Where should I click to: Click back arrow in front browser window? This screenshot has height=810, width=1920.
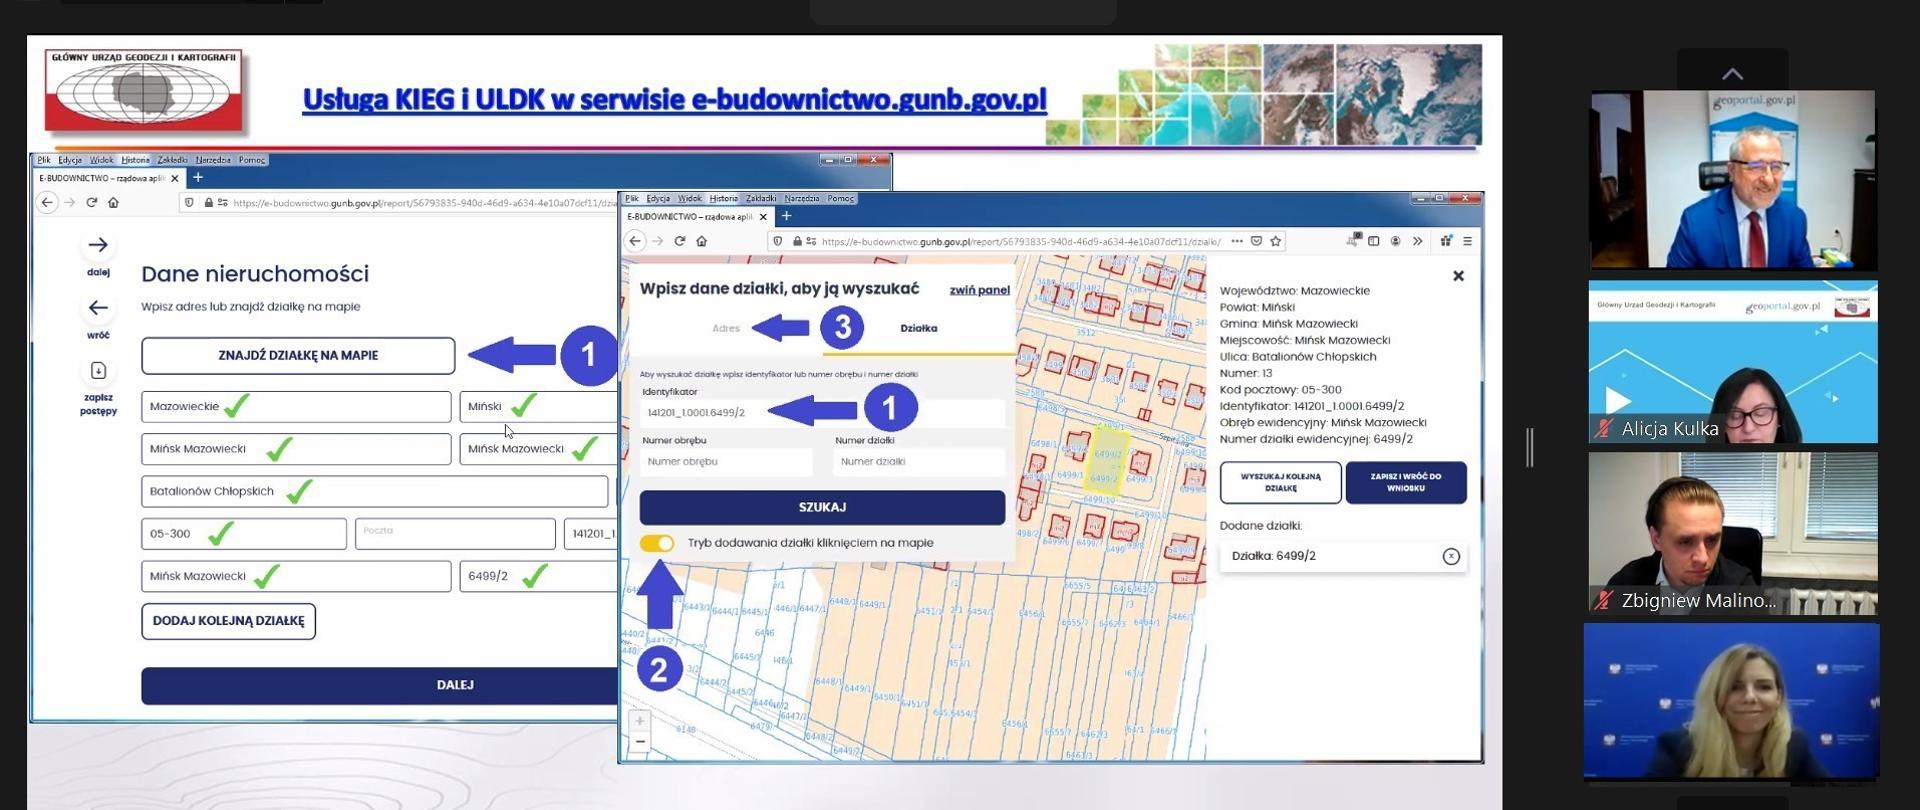635,241
